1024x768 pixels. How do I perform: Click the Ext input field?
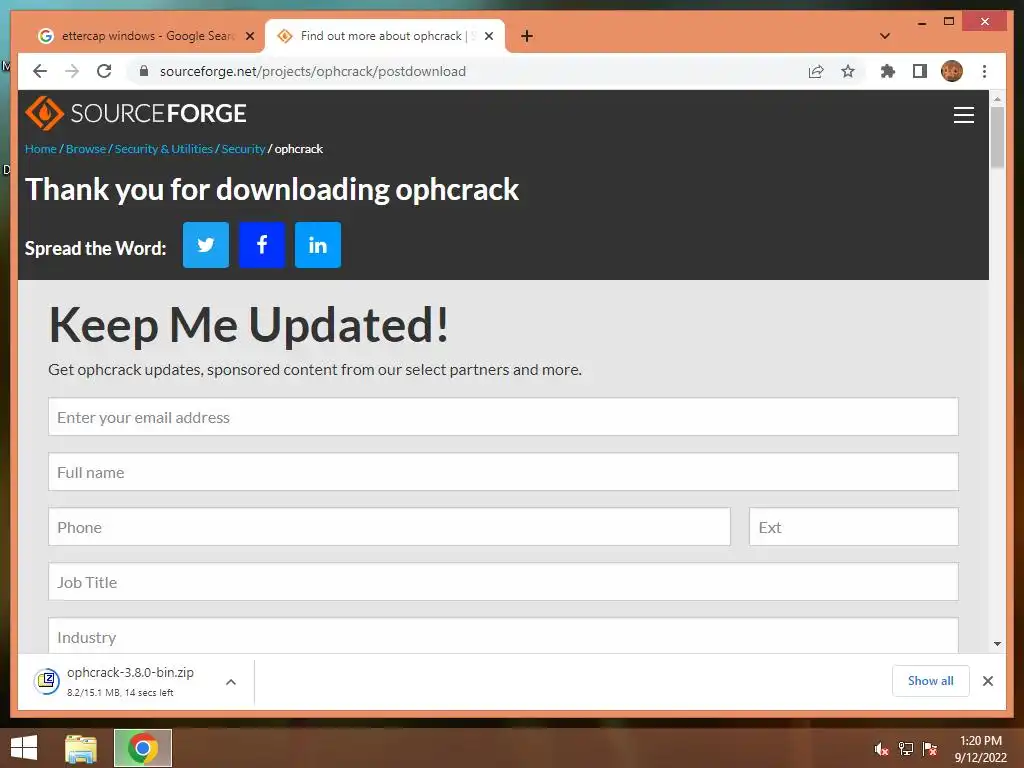[854, 526]
